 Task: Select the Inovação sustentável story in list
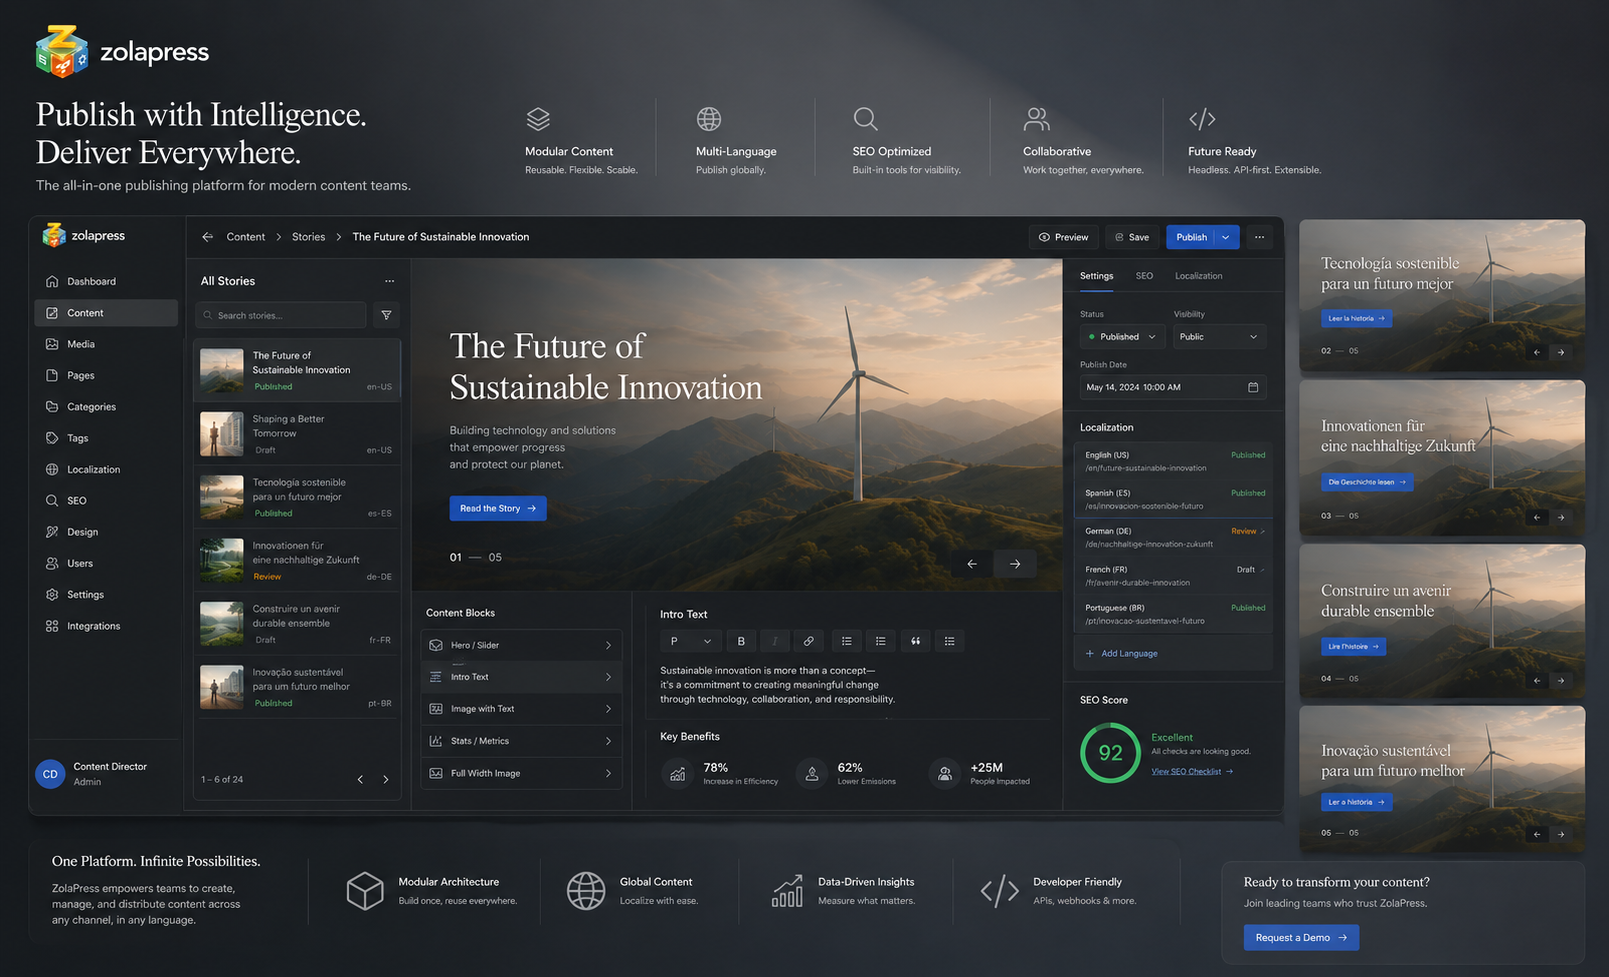coord(297,687)
